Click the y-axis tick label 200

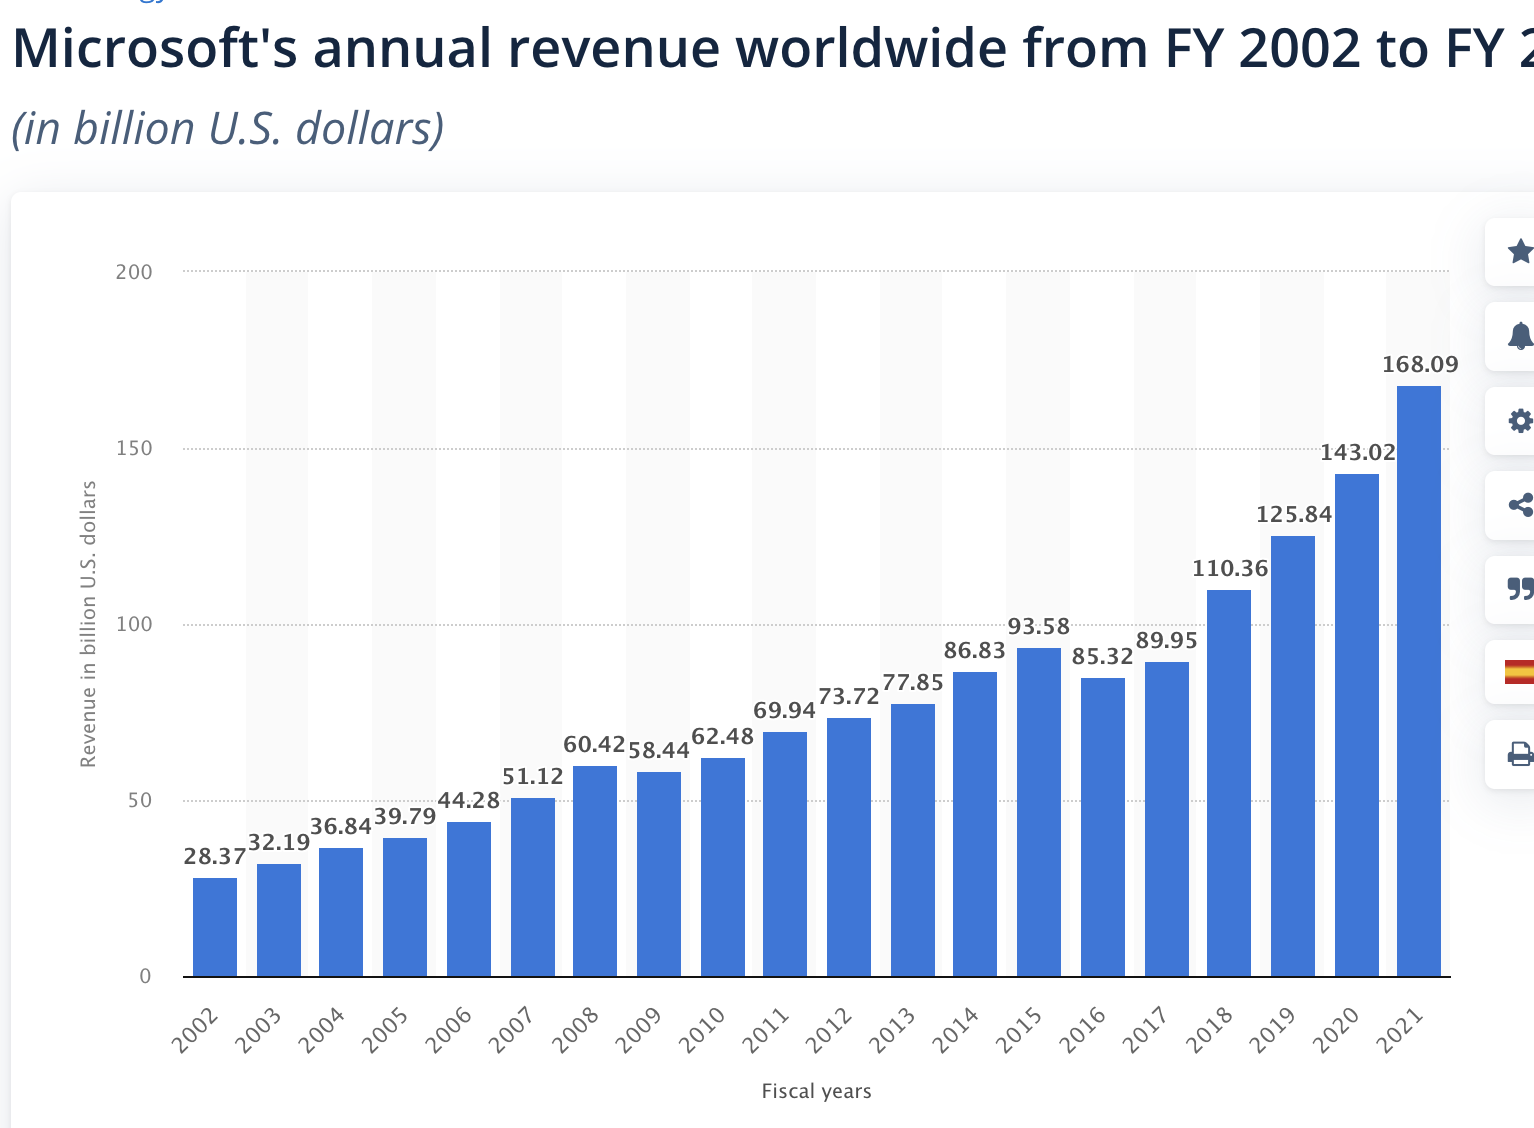pos(134,272)
